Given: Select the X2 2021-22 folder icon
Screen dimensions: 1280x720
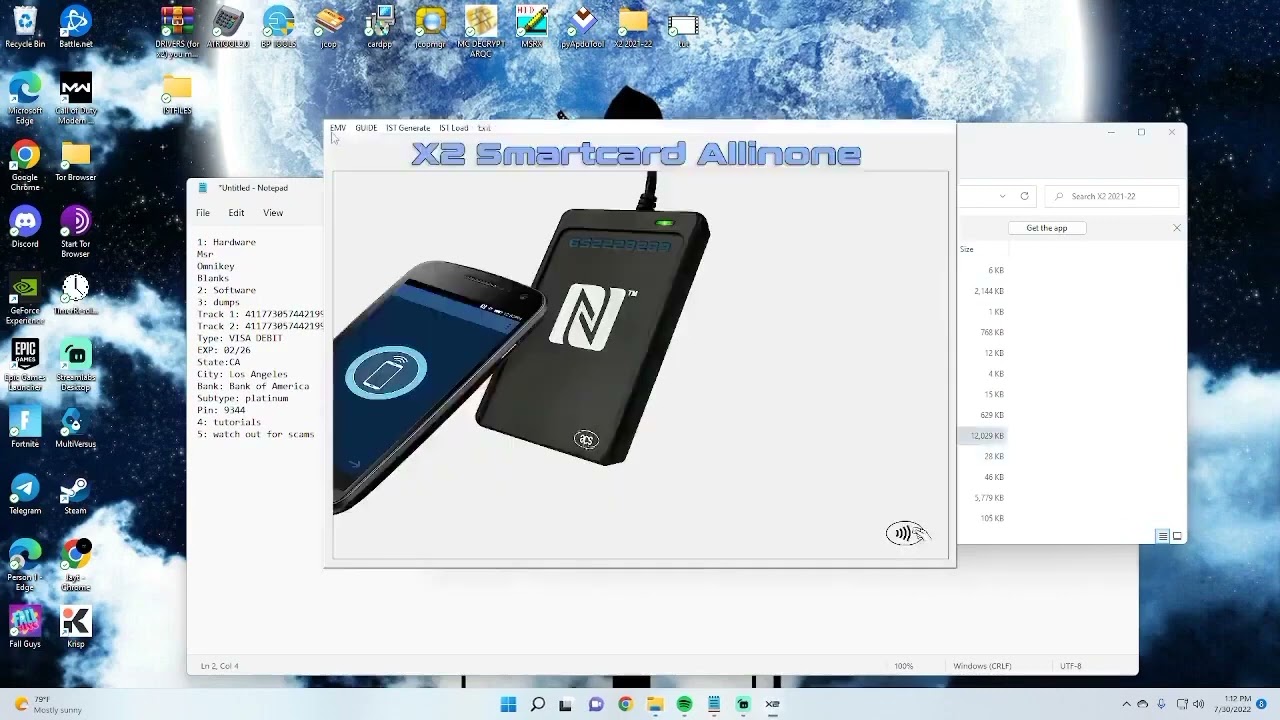Looking at the screenshot, I should pyautogui.click(x=632, y=27).
